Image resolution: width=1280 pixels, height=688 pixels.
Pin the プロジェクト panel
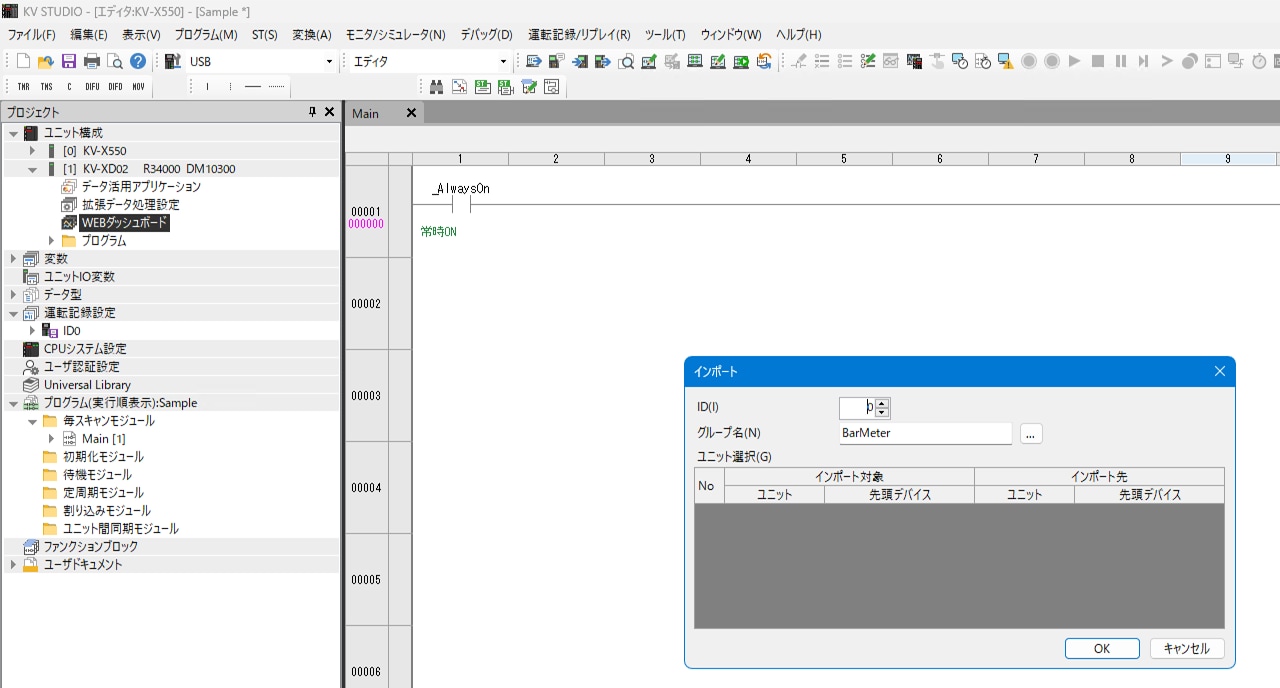[312, 112]
